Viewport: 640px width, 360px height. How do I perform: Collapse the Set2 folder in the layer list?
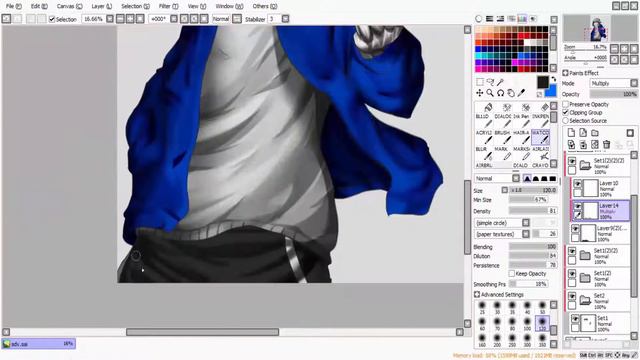tap(586, 301)
